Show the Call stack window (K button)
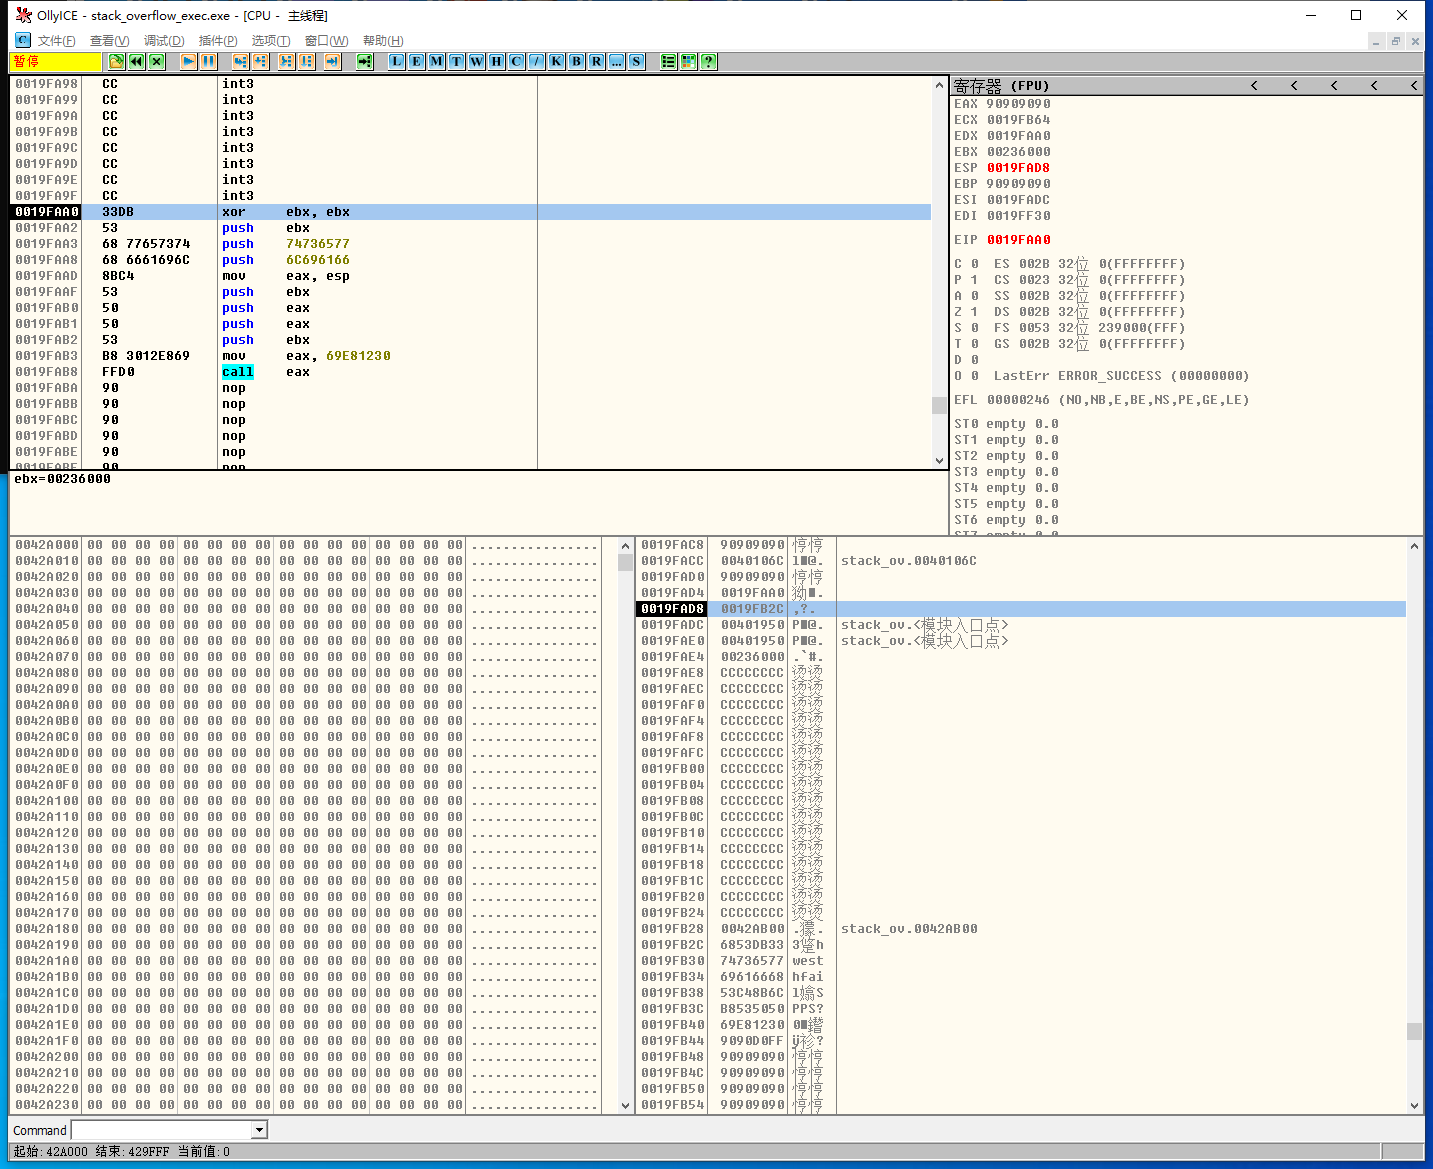The height and width of the screenshot is (1169, 1433). [x=557, y=62]
